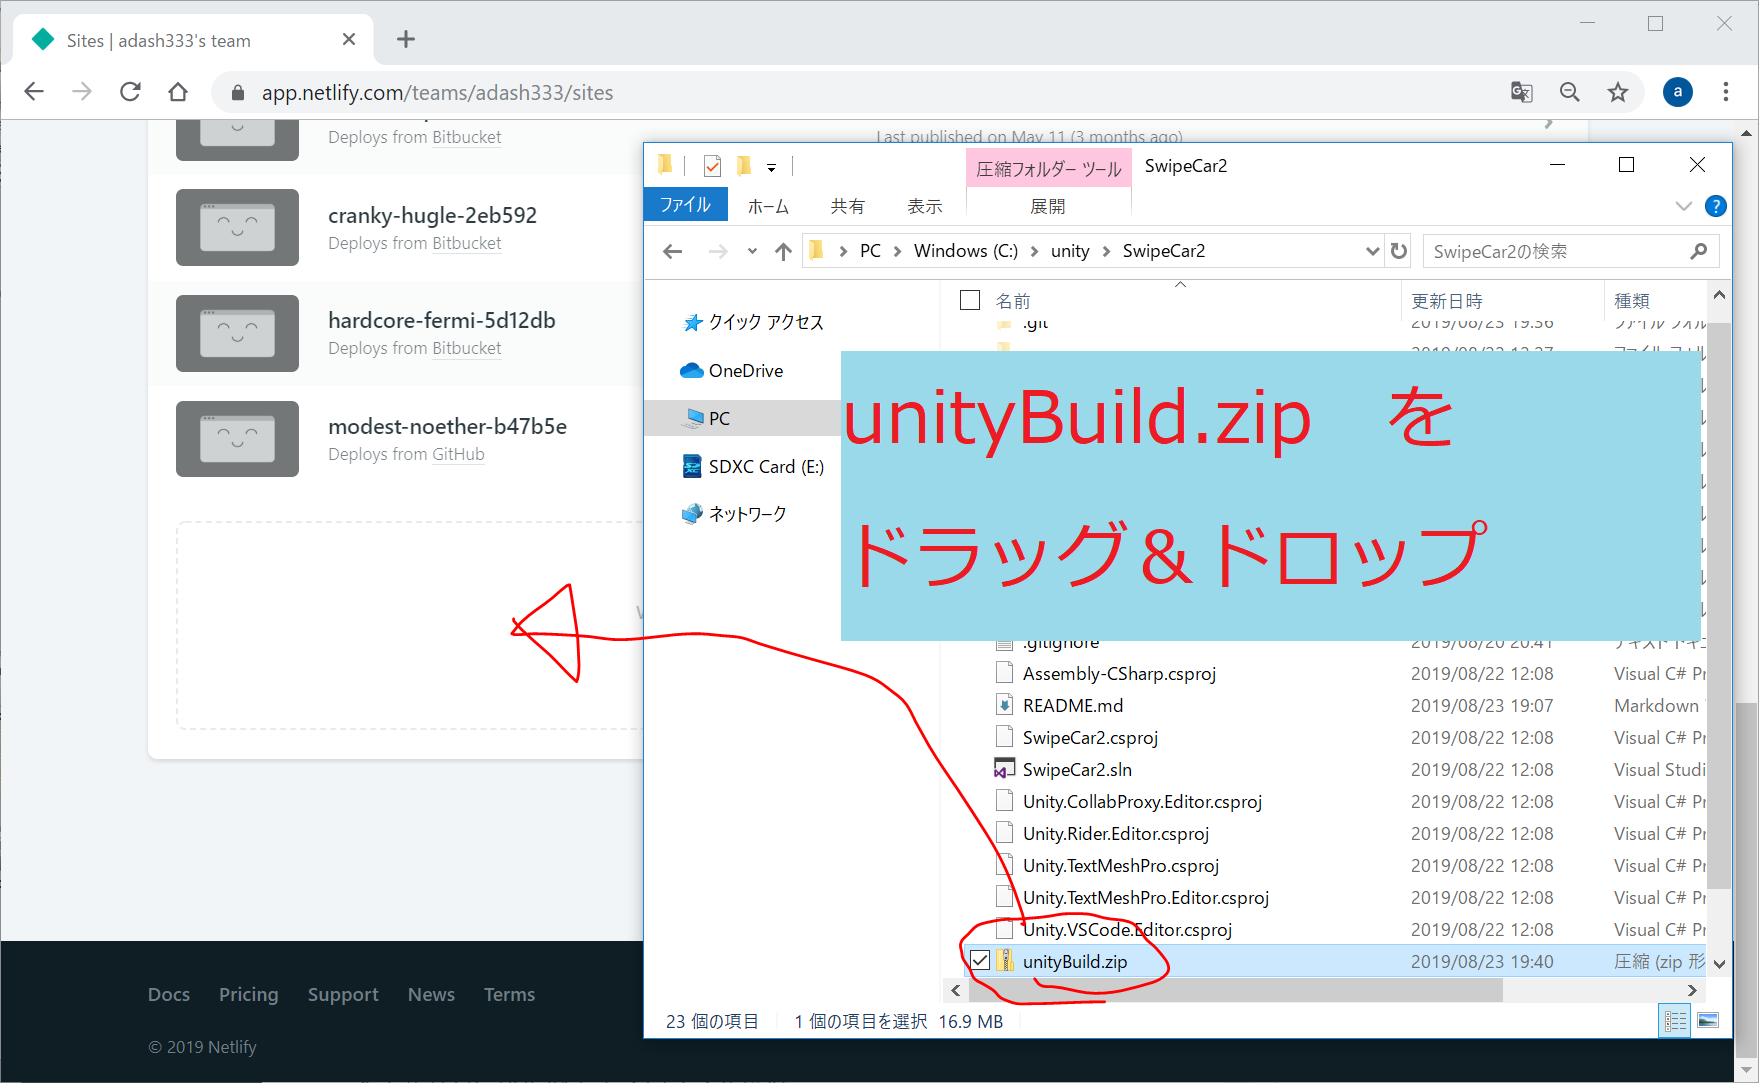Select the SwipeCar2.sln file
This screenshot has width=1759, height=1083.
1077,769
